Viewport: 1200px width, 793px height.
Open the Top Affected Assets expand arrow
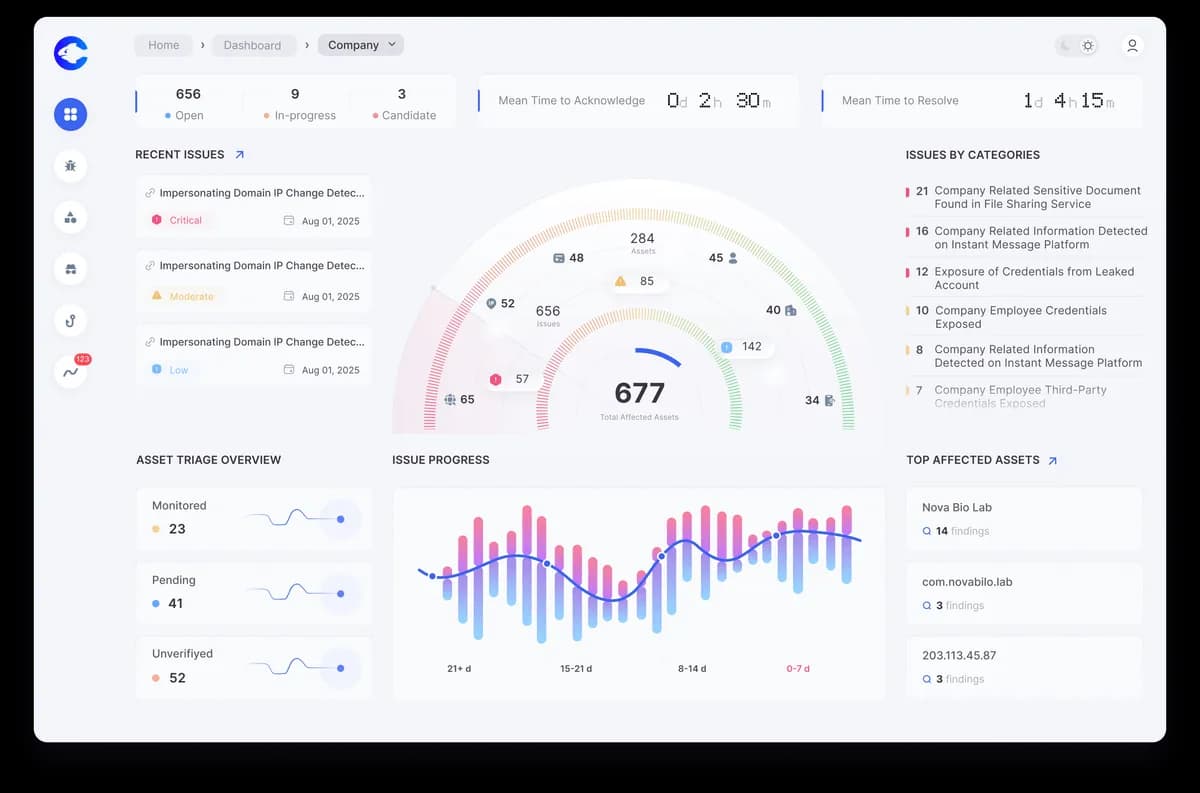(x=1050, y=460)
